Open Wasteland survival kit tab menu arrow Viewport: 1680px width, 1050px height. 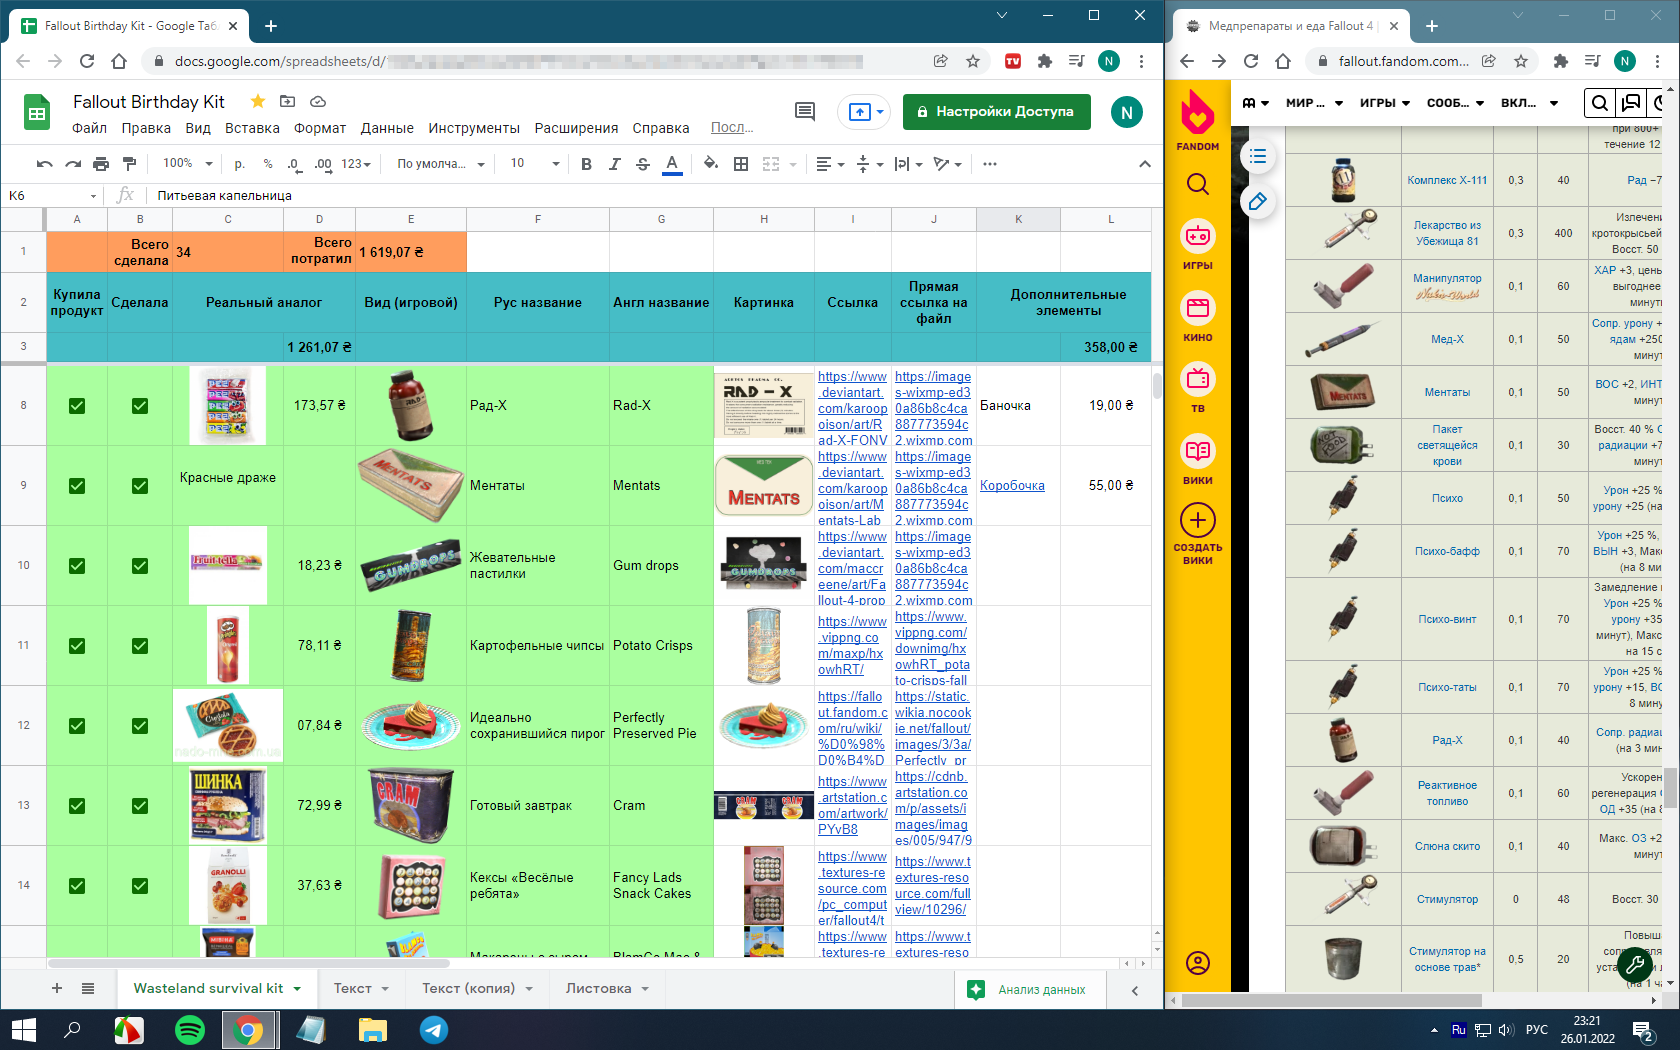297,989
